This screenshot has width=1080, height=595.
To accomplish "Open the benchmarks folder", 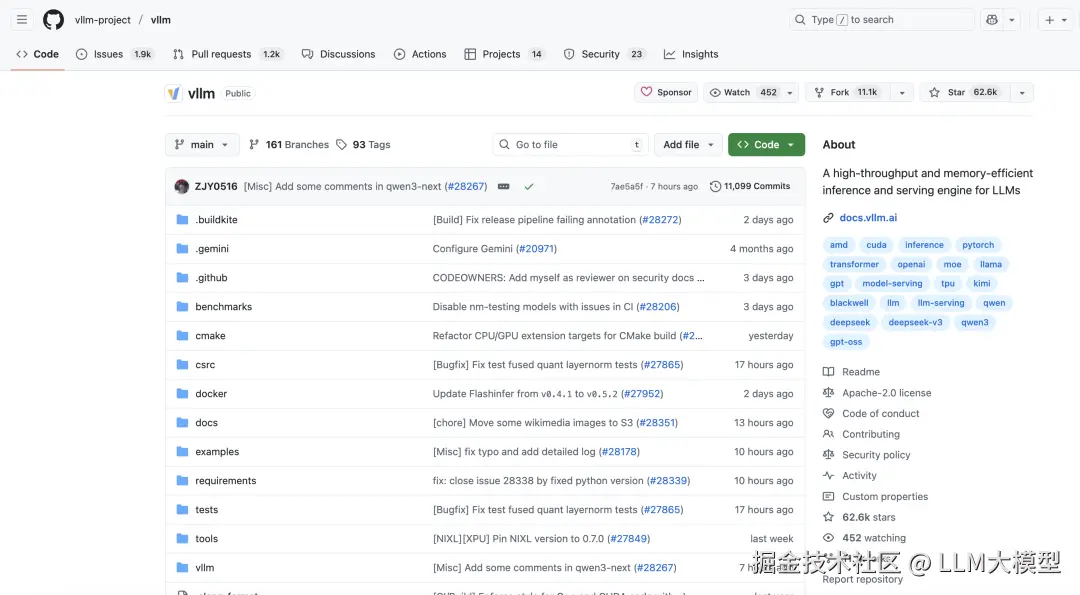I will pyautogui.click(x=223, y=306).
